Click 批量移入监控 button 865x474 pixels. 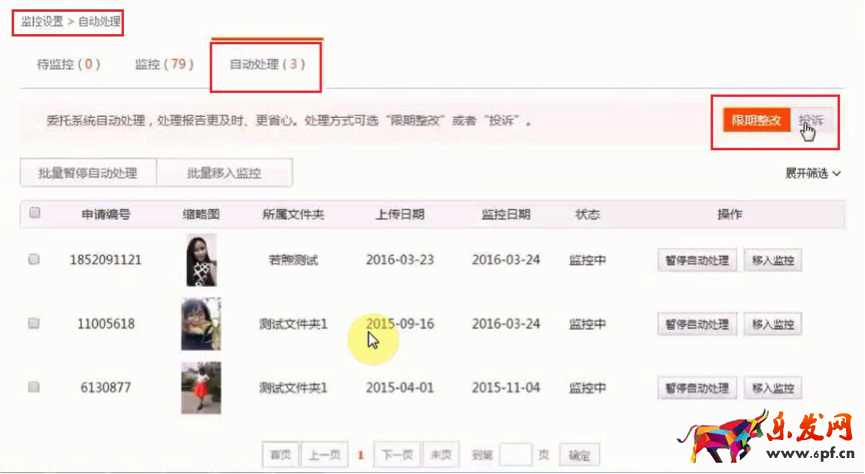pos(224,173)
